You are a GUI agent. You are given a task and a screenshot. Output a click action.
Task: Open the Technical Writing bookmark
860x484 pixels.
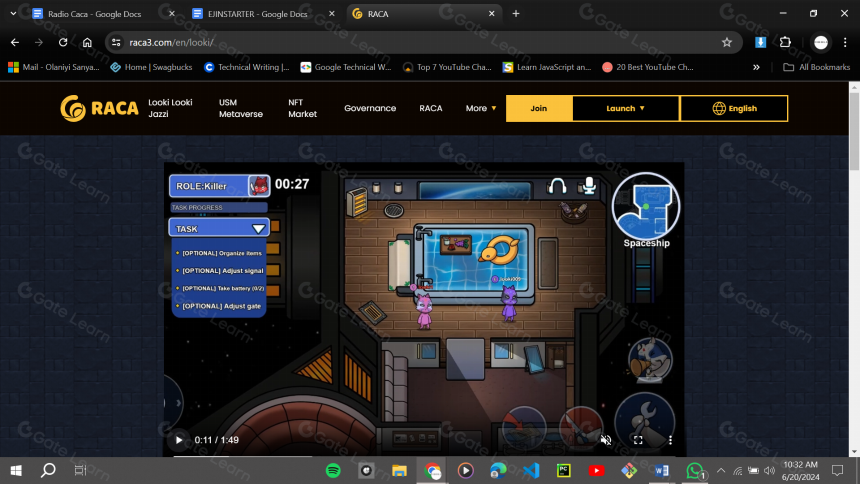tap(247, 67)
